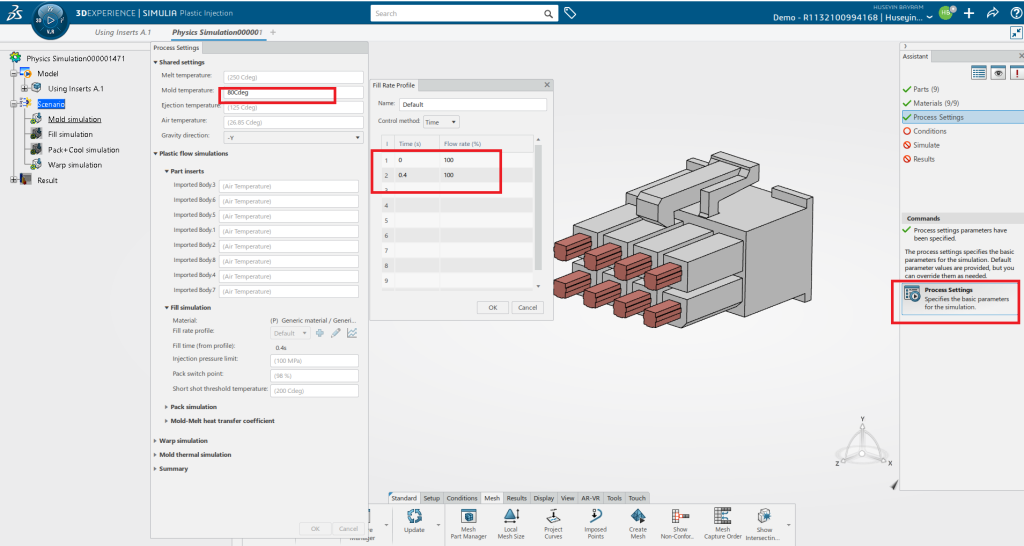Select Fill simulation in the tree
Image resolution: width=1024 pixels, height=546 pixels.
point(70,134)
